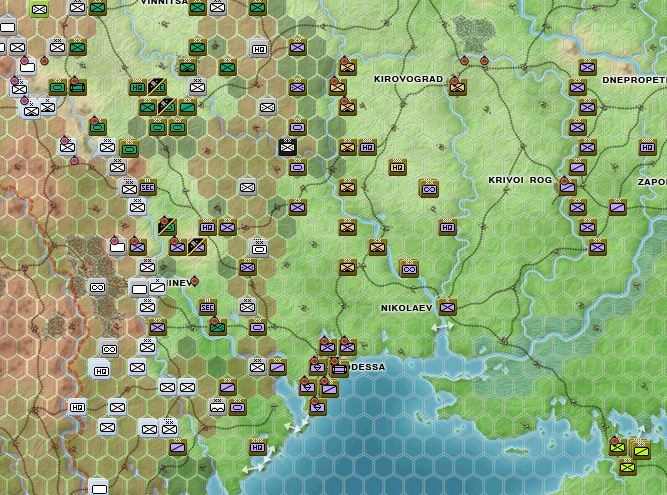Select the purple HQ beside purple infantry near Kishinev

pos(208,228)
